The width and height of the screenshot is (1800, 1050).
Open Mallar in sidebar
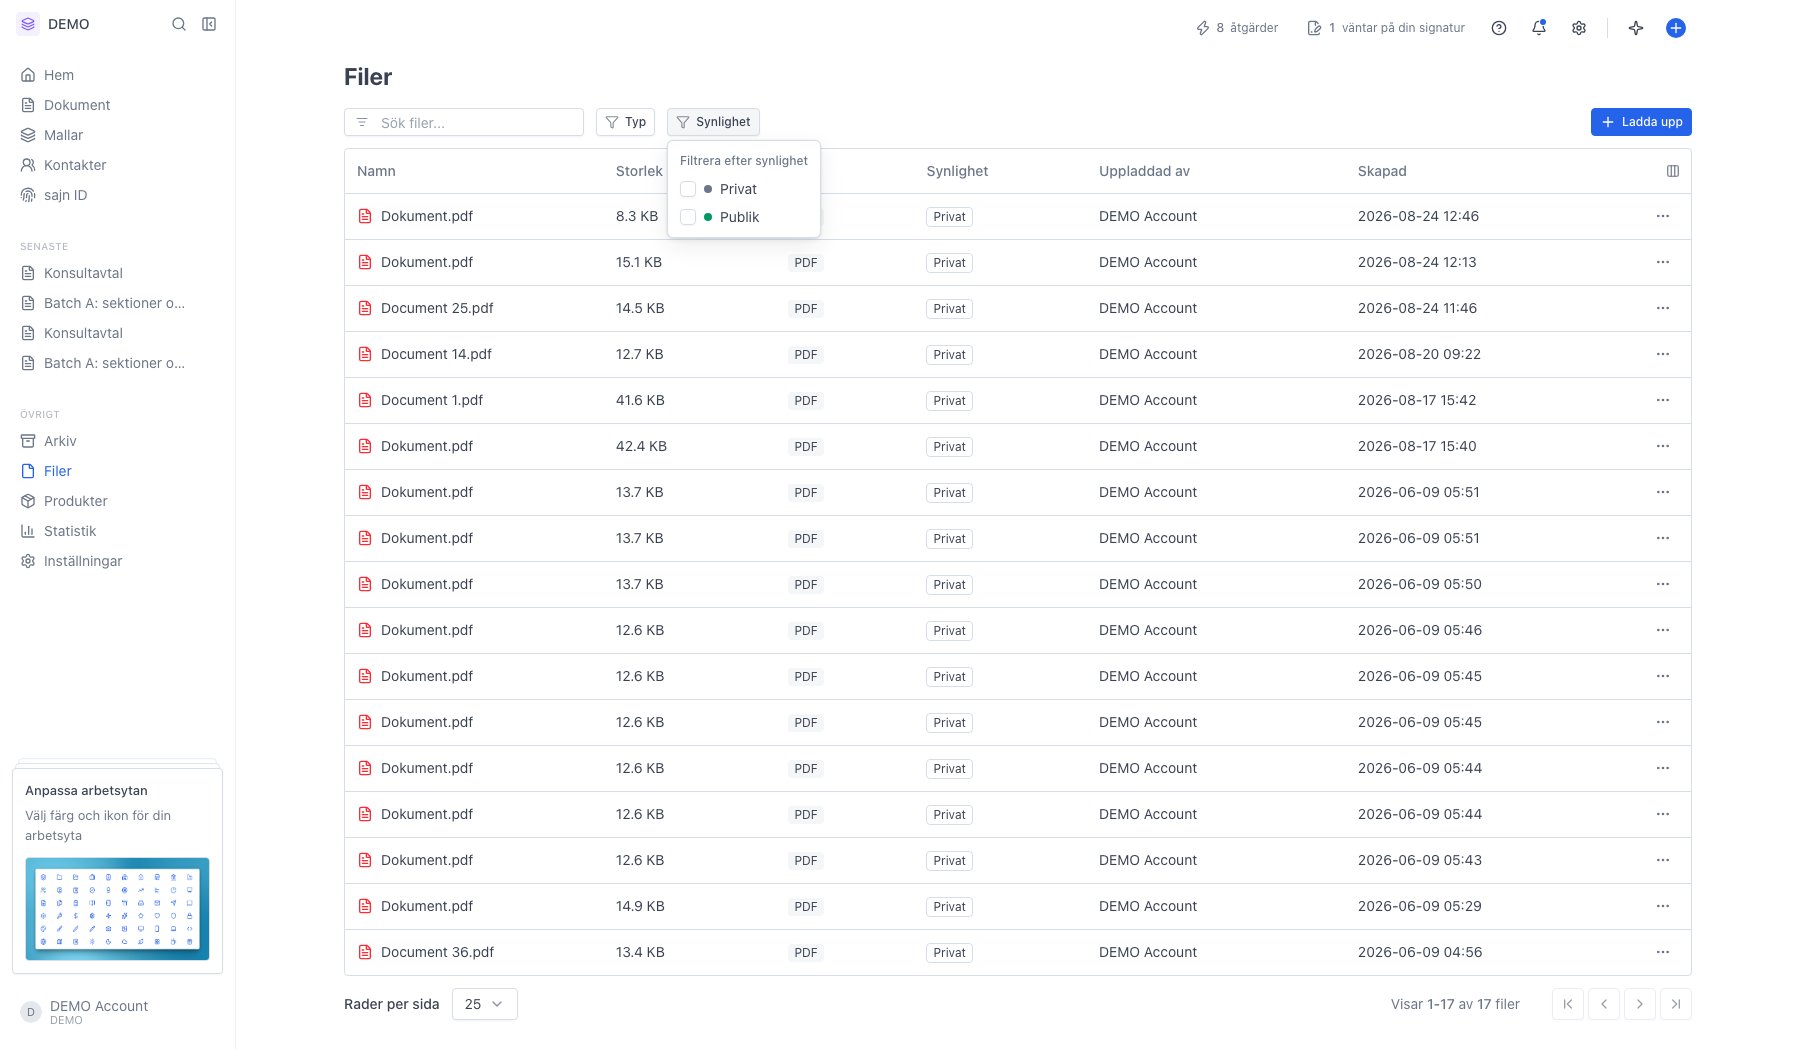point(63,135)
